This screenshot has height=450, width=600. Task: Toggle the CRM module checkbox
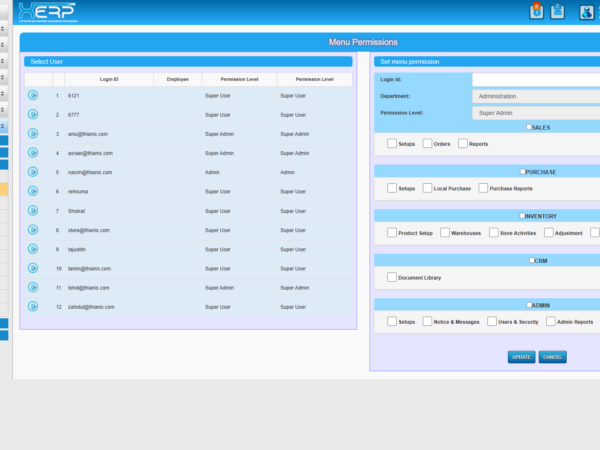point(532,260)
